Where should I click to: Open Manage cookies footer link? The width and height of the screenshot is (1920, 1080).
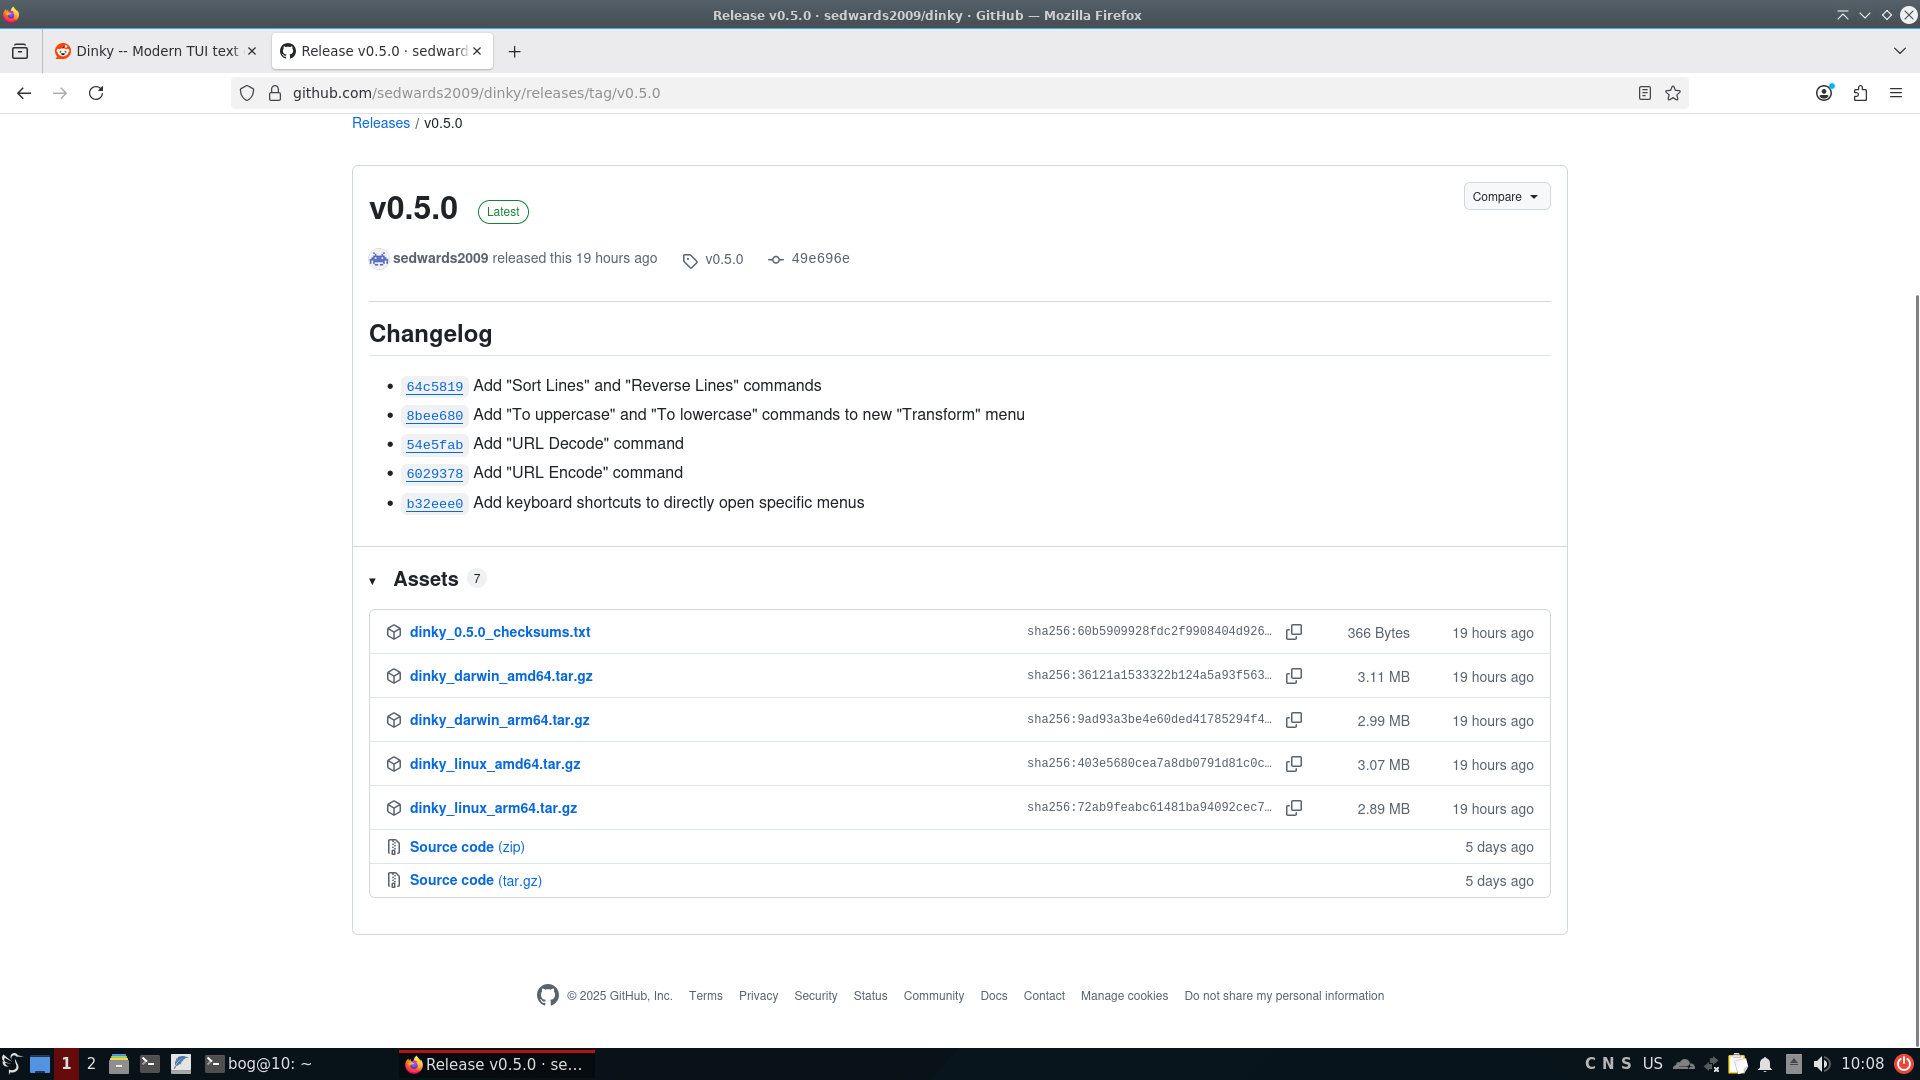[x=1124, y=996]
